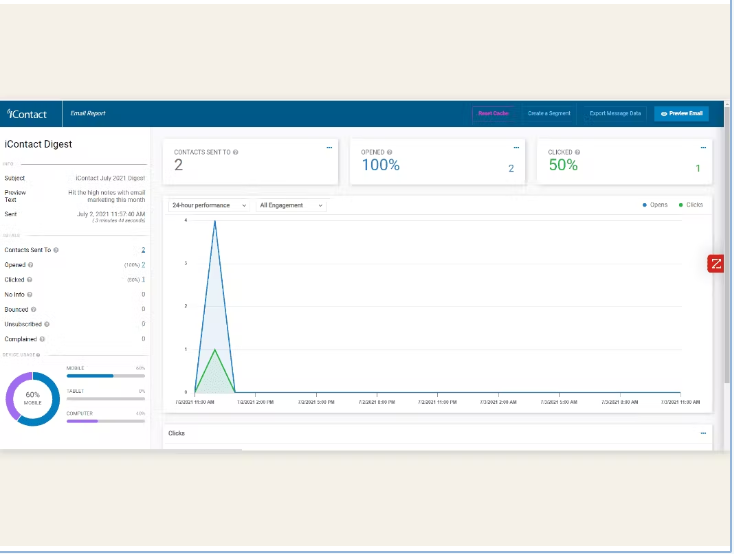The image size is (734, 554).
Task: Open Opened card three-dot menu
Action: 516,148
